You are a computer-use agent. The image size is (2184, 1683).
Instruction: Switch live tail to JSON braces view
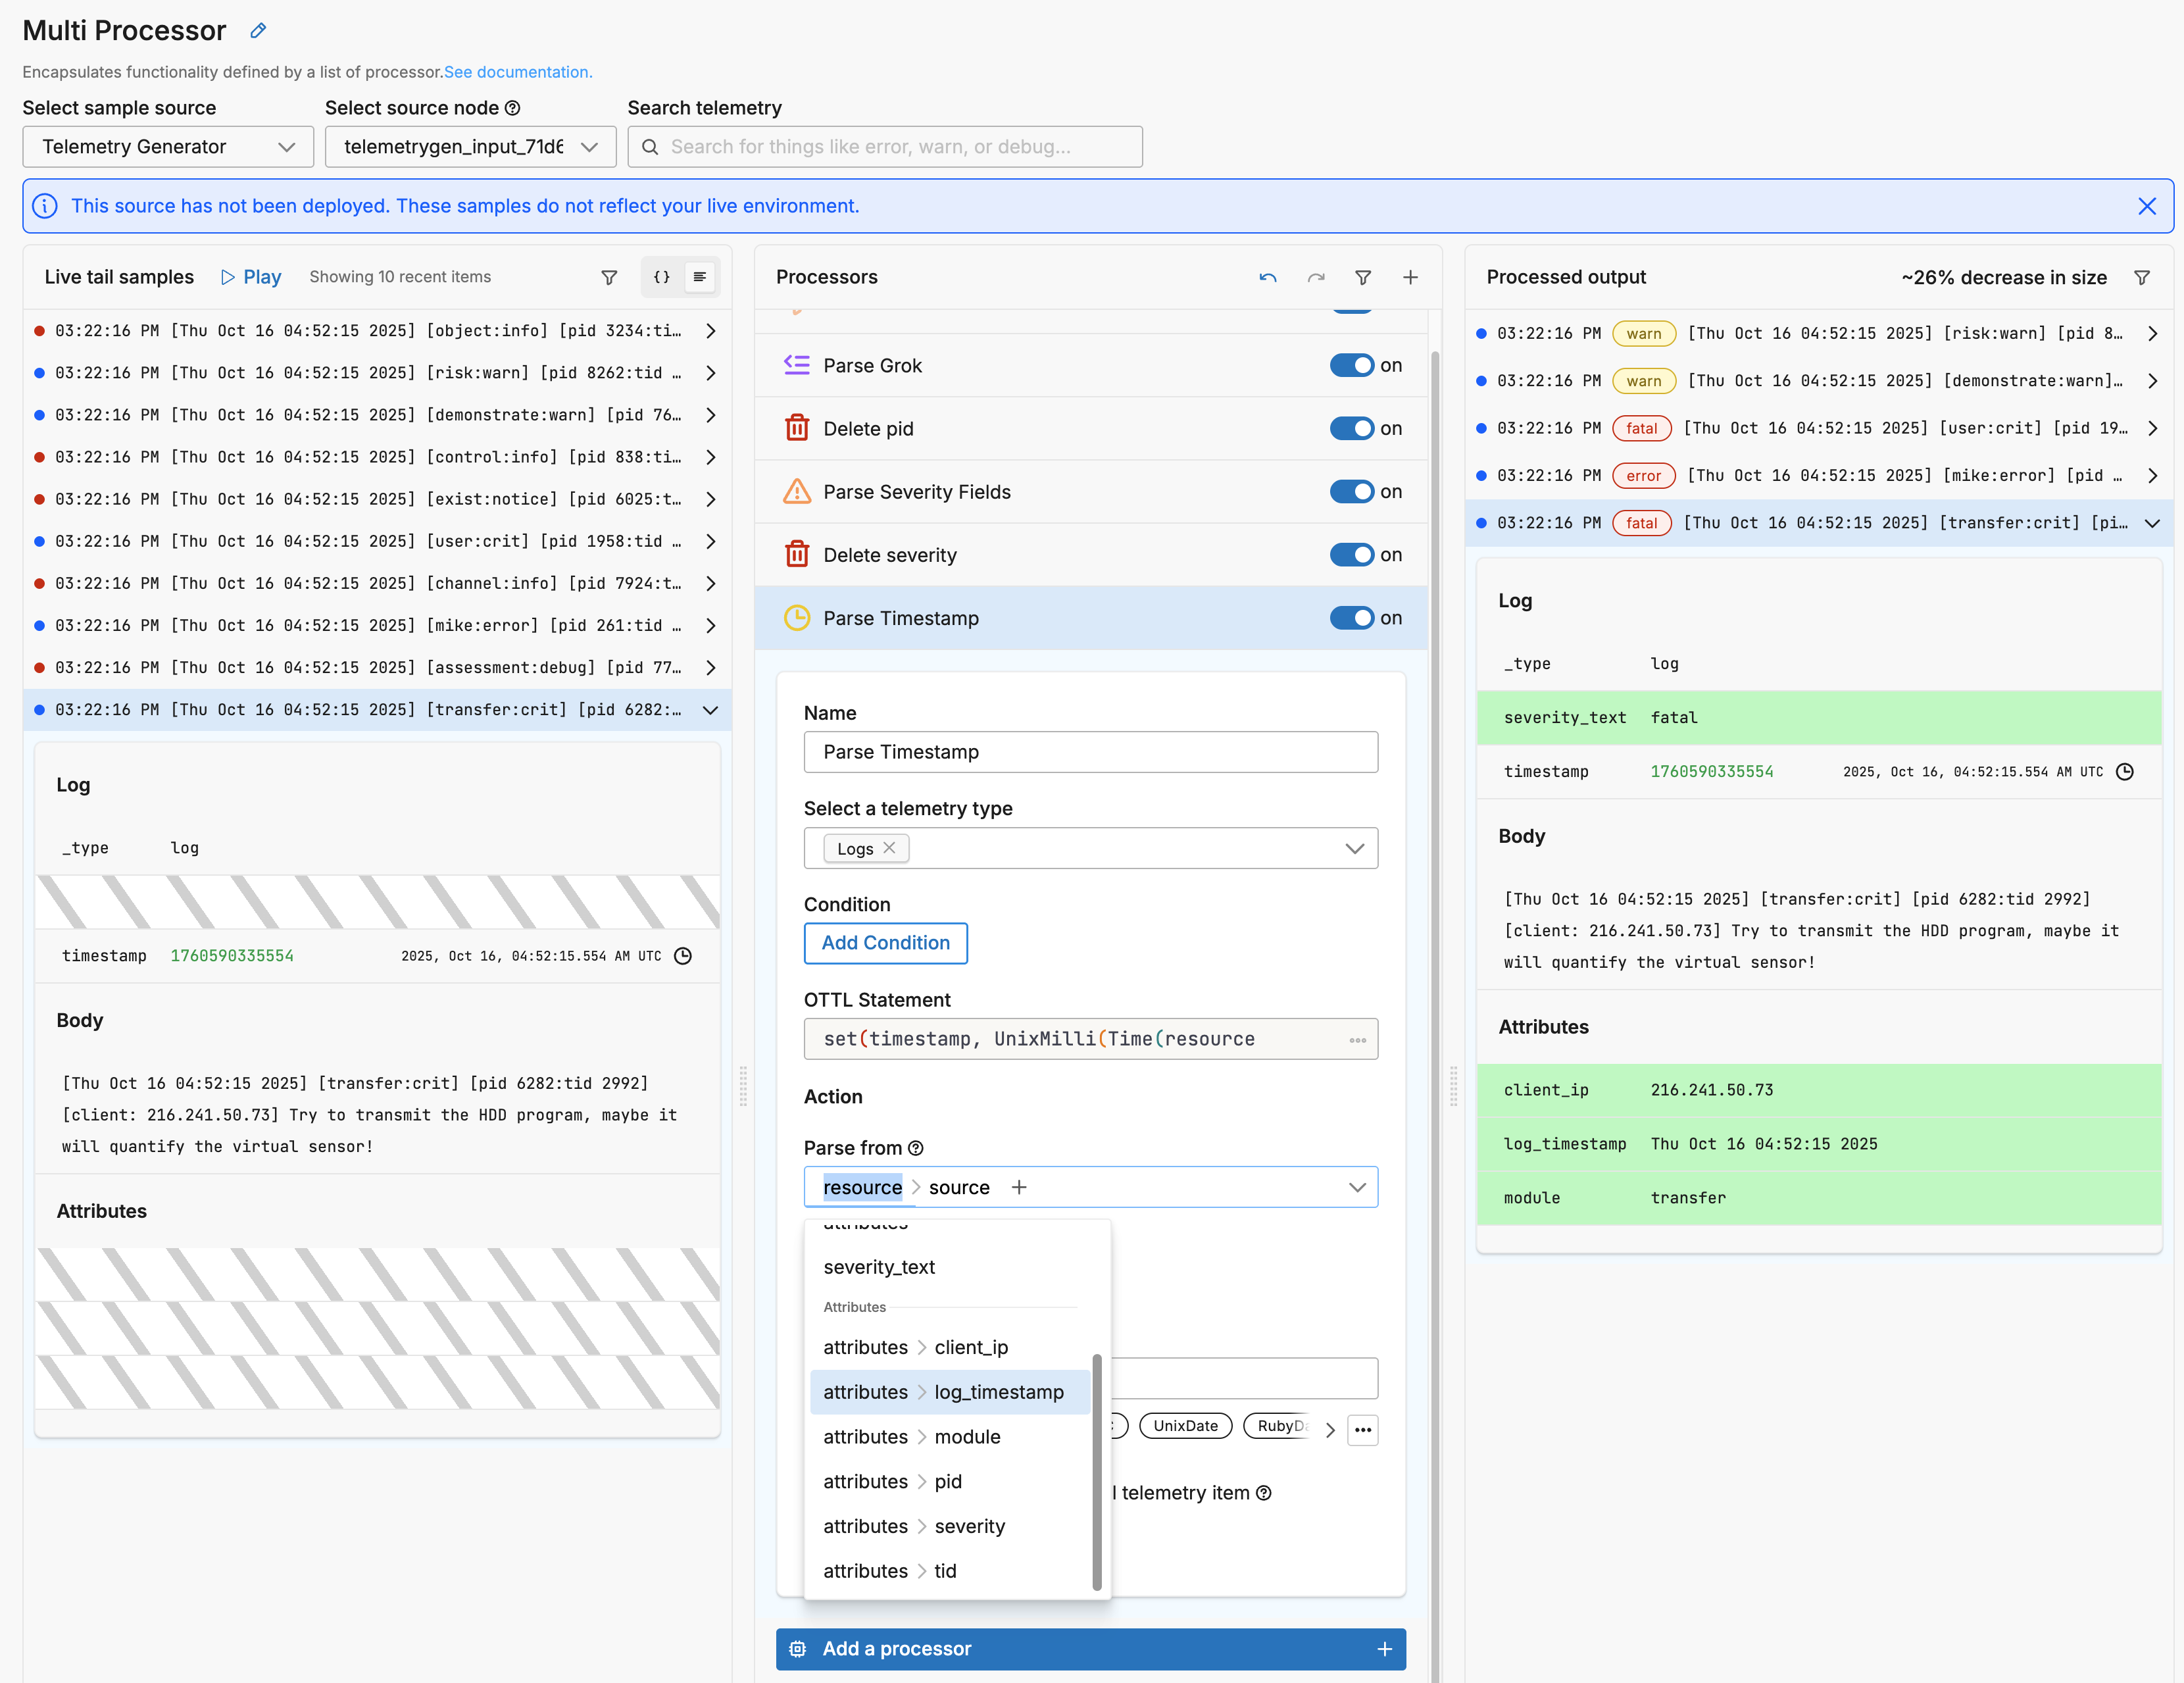pos(661,277)
